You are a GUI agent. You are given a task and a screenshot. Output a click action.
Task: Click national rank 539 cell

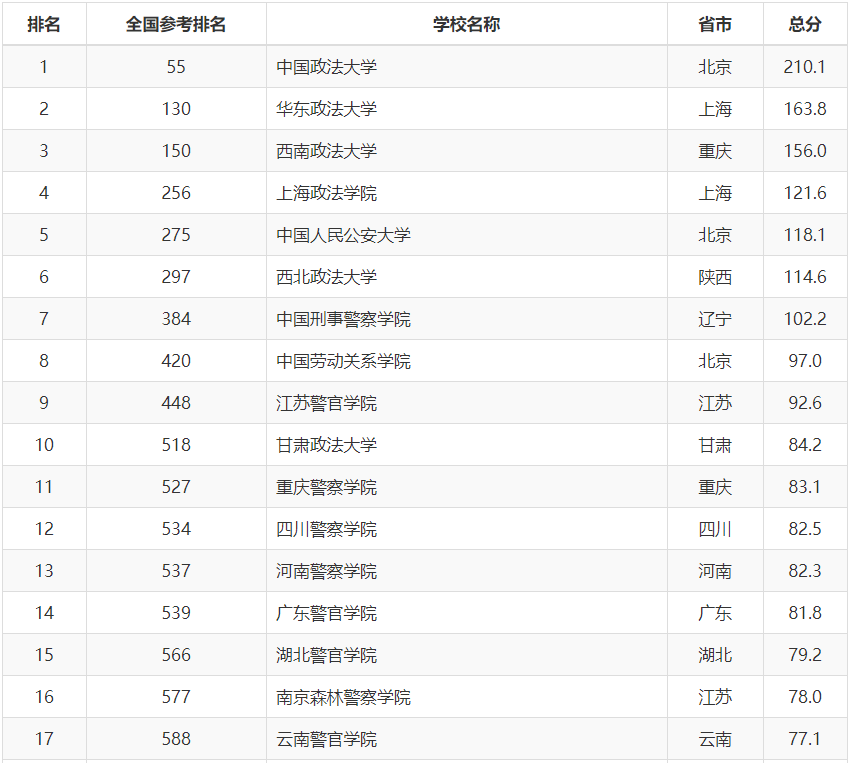point(176,613)
